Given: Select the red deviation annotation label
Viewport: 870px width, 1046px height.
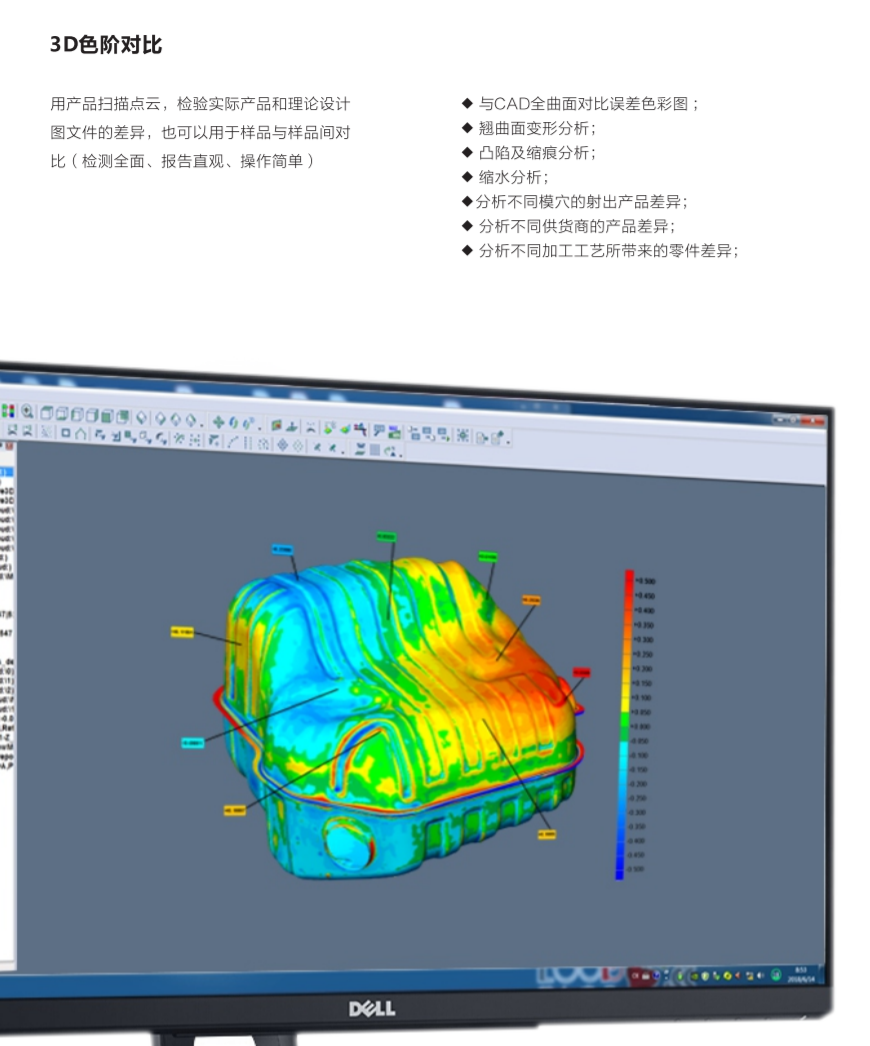Looking at the screenshot, I should (581, 672).
